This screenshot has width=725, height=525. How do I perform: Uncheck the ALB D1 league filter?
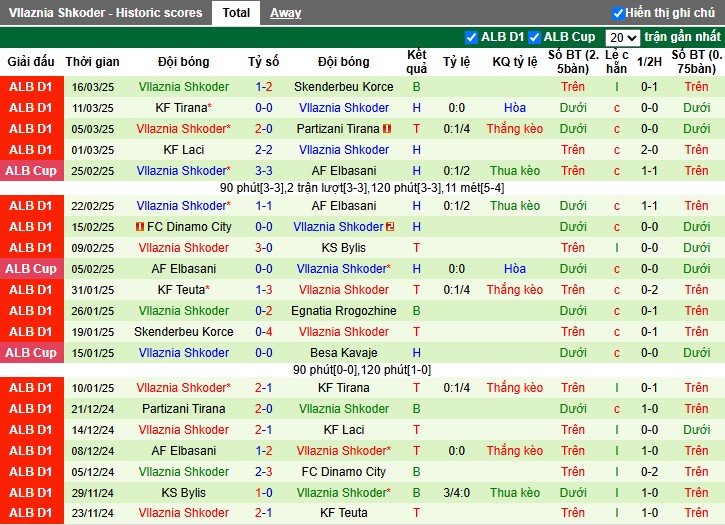click(471, 37)
